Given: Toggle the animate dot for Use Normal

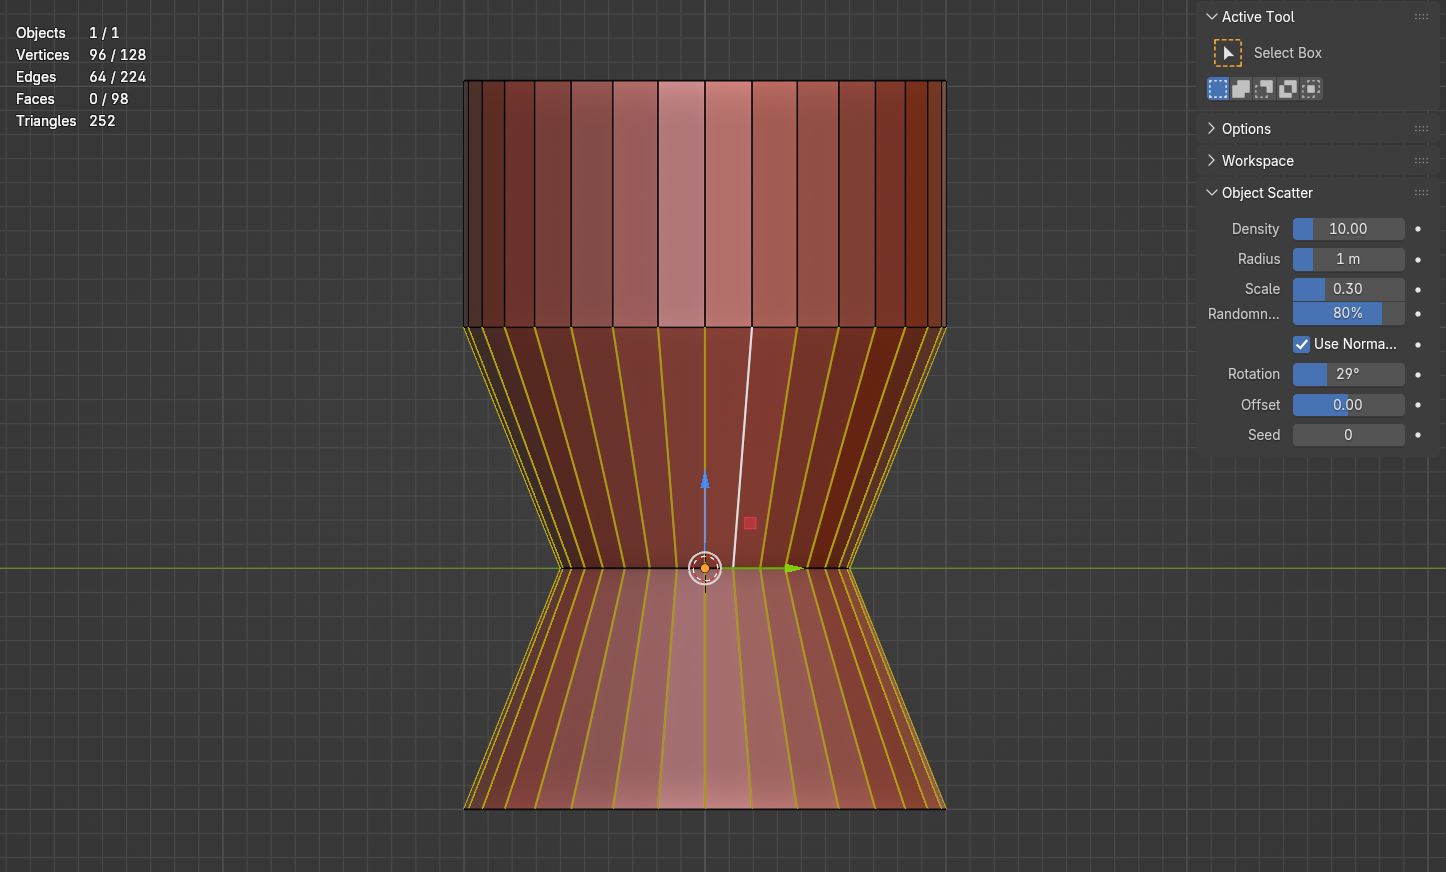Looking at the screenshot, I should tap(1417, 344).
